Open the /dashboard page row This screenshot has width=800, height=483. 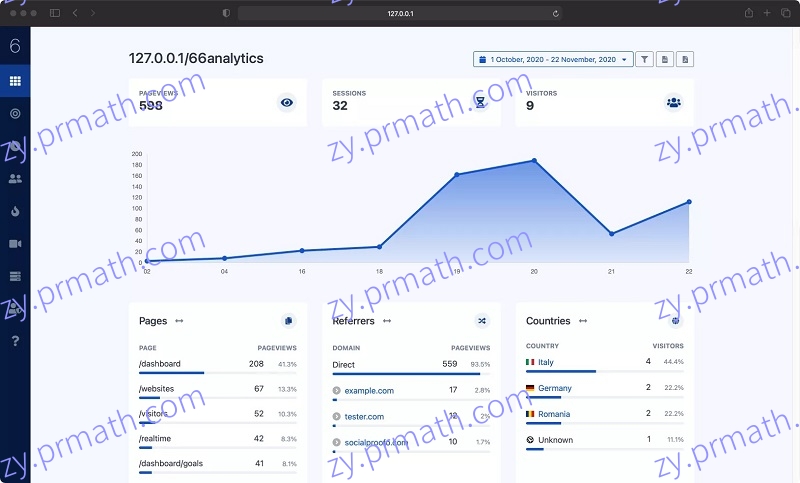(x=217, y=367)
